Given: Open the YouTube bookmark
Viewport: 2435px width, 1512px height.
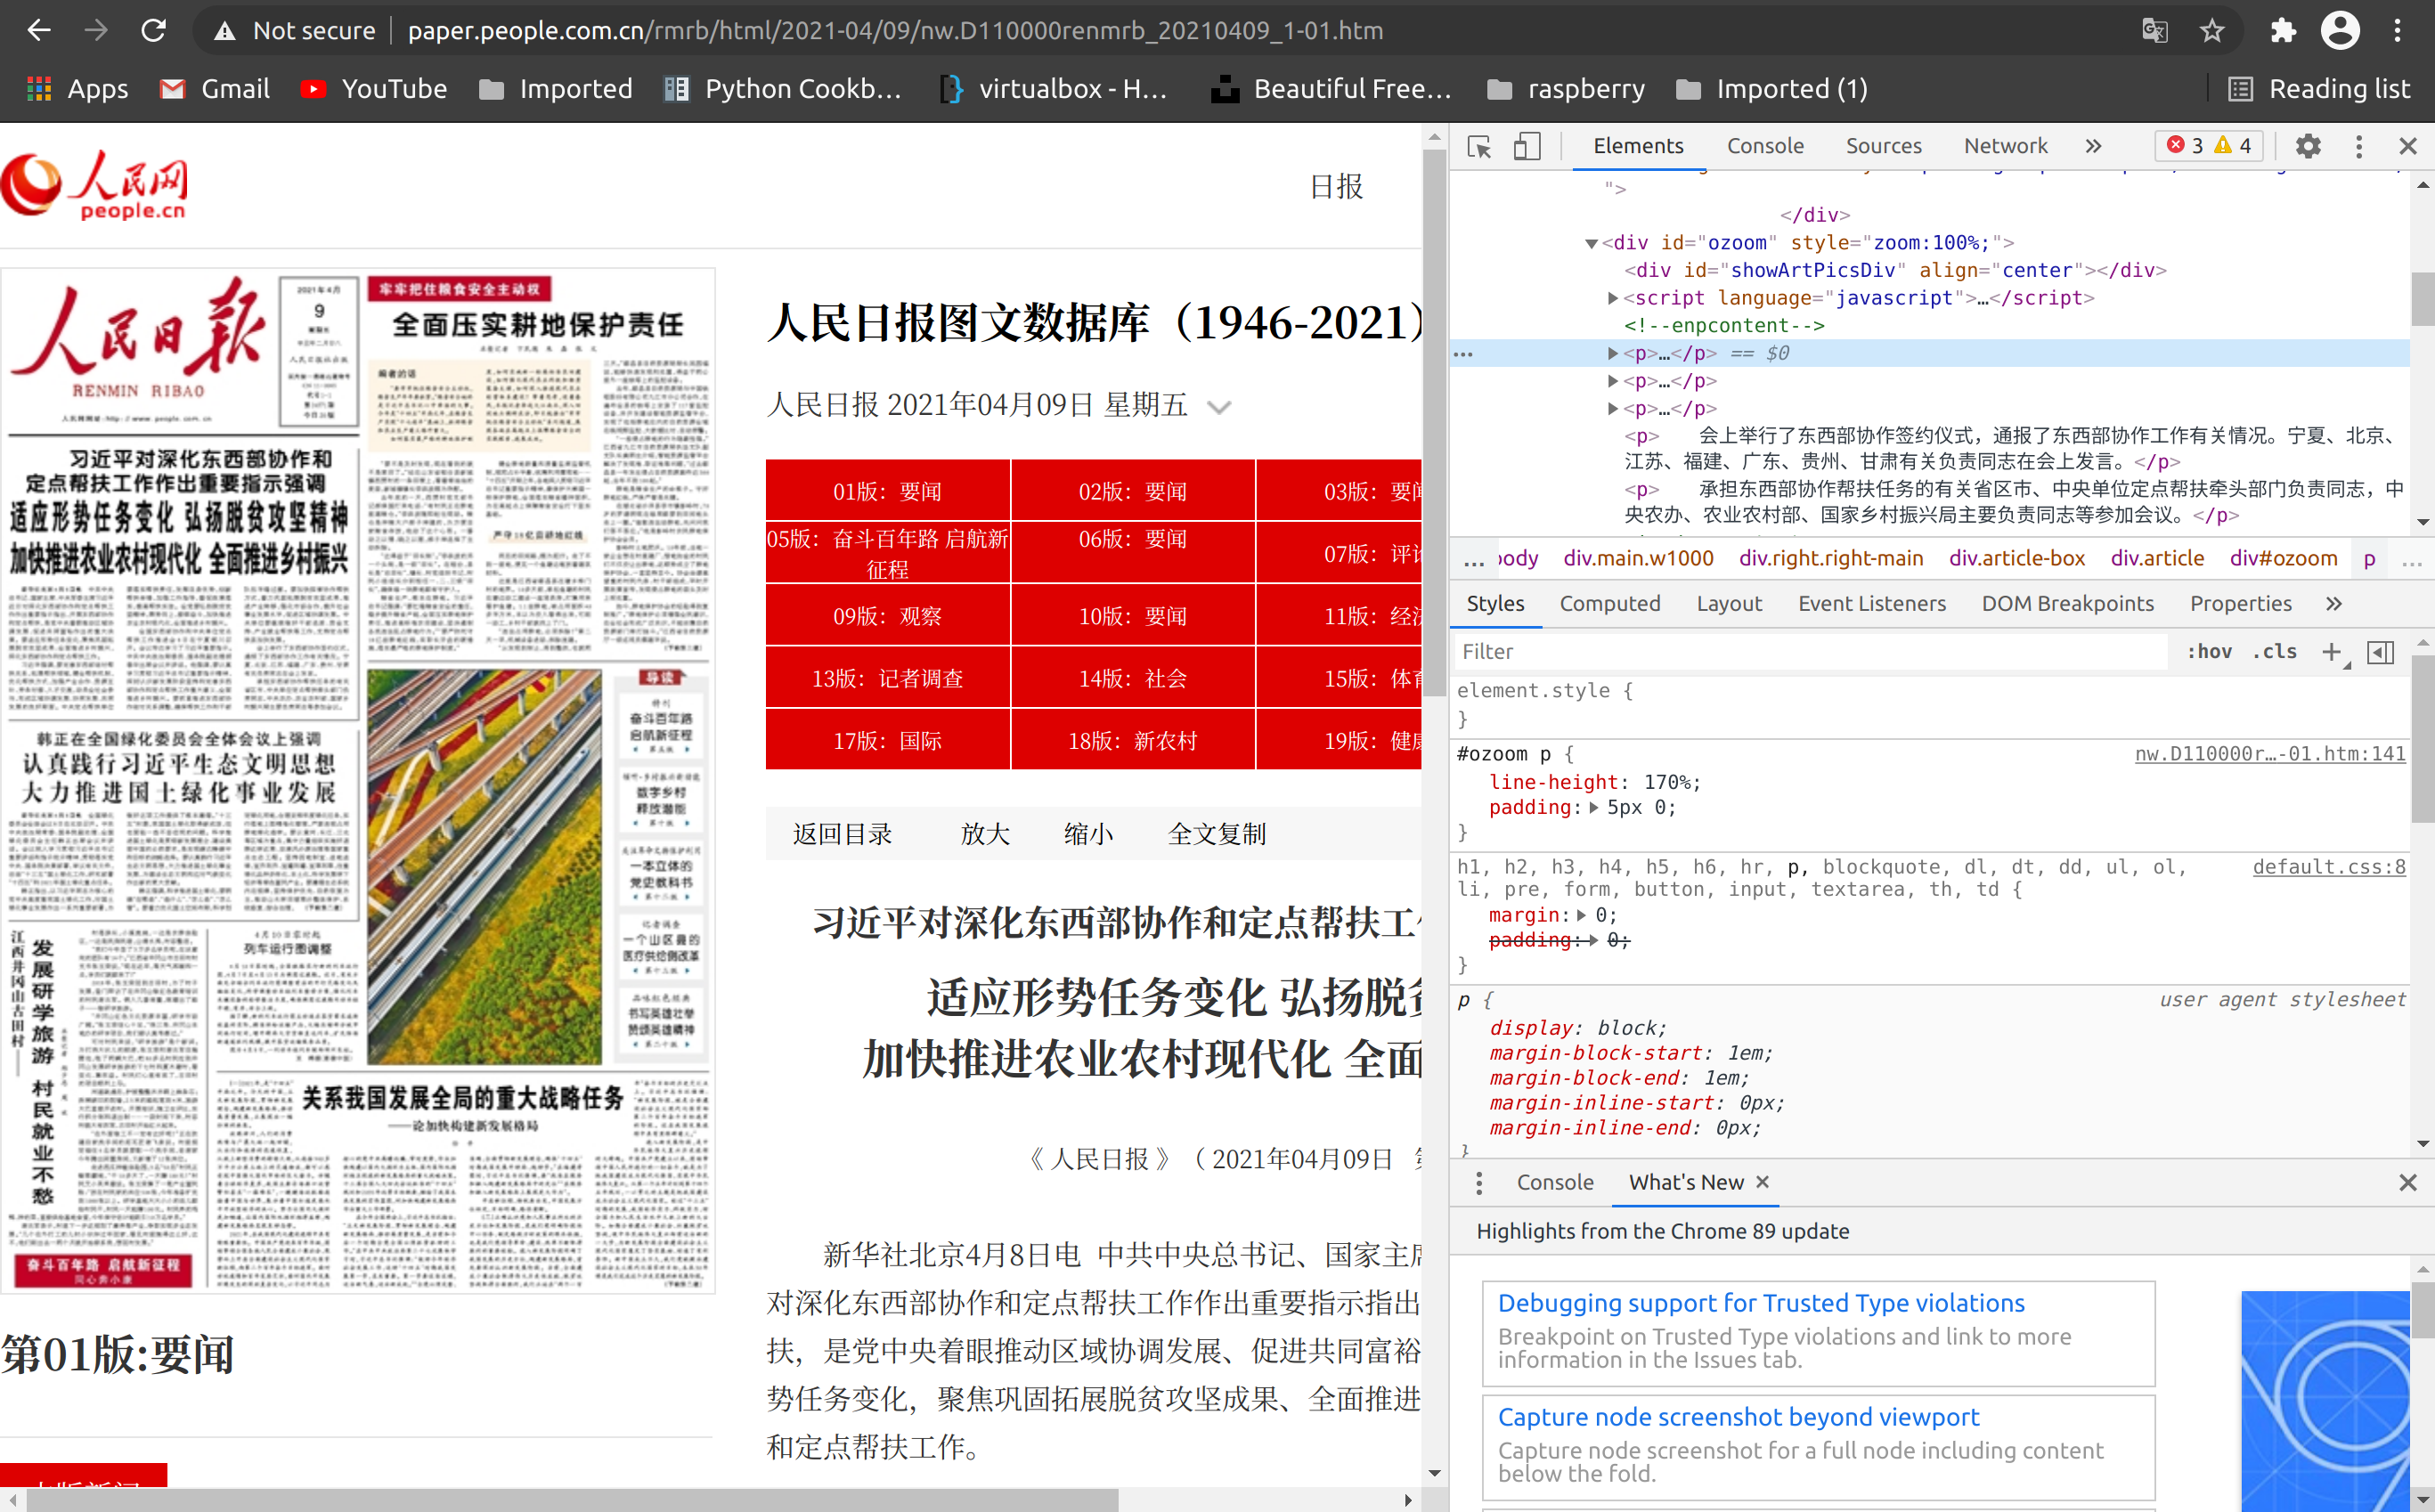Looking at the screenshot, I should point(374,89).
